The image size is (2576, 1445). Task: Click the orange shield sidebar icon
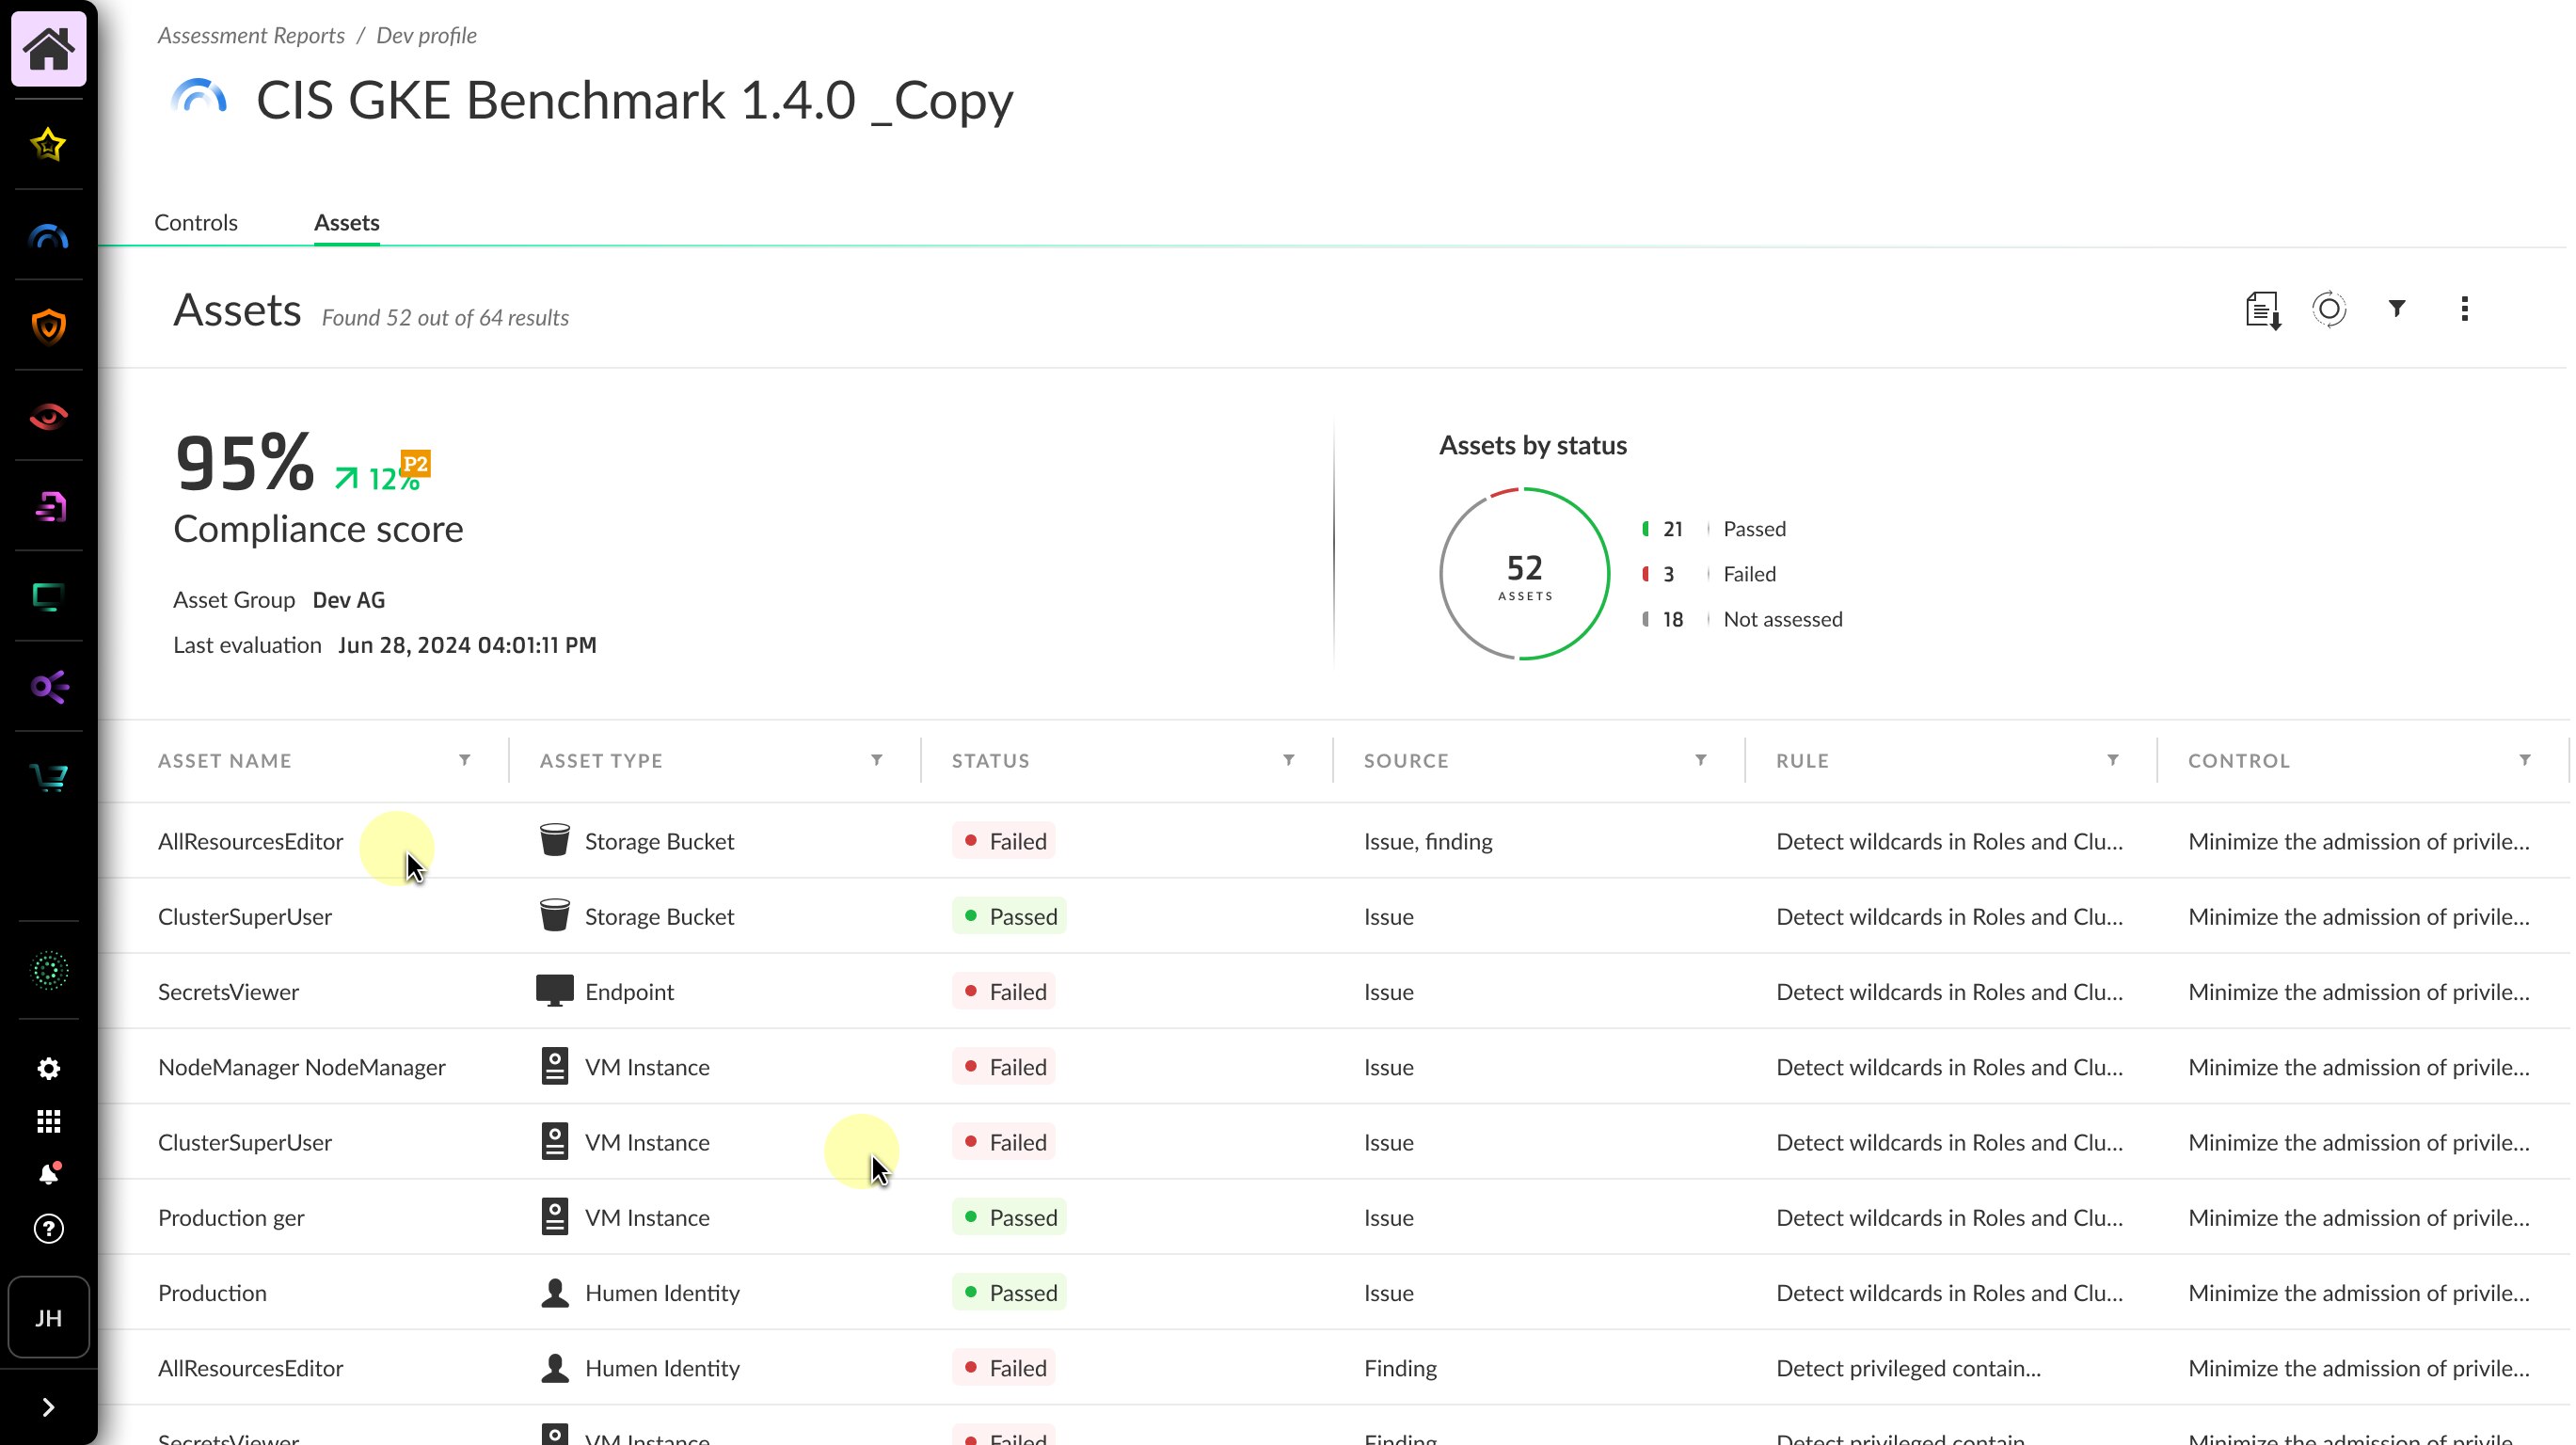[48, 326]
